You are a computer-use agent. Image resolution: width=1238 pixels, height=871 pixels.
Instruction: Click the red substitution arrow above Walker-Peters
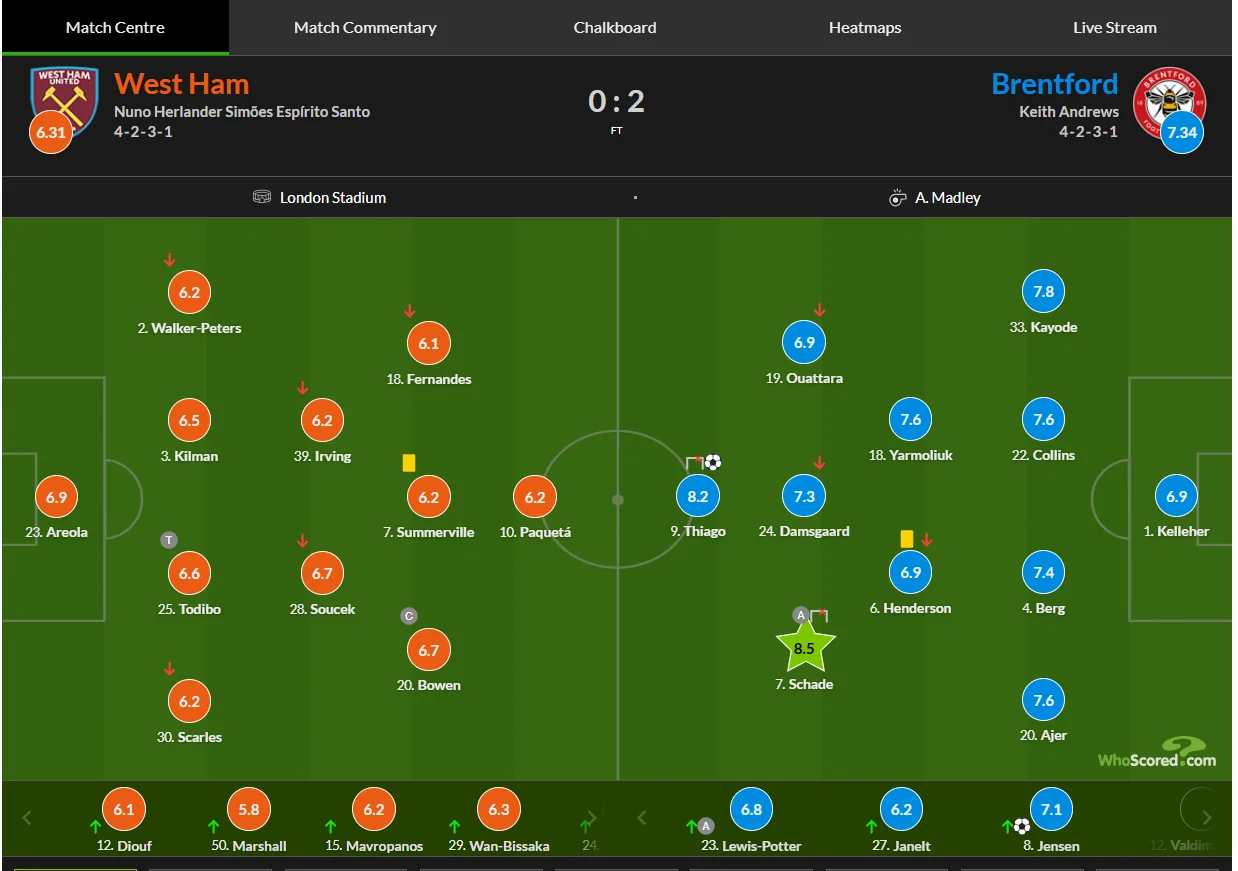(170, 260)
